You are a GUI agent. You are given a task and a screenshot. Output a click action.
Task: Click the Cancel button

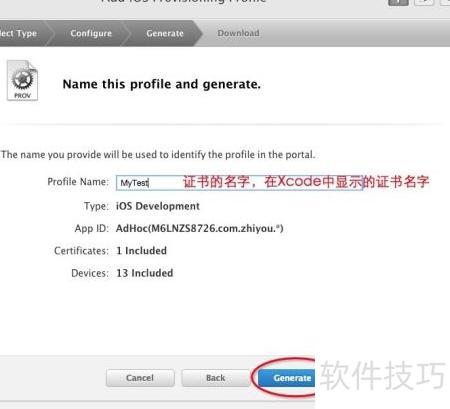140,378
